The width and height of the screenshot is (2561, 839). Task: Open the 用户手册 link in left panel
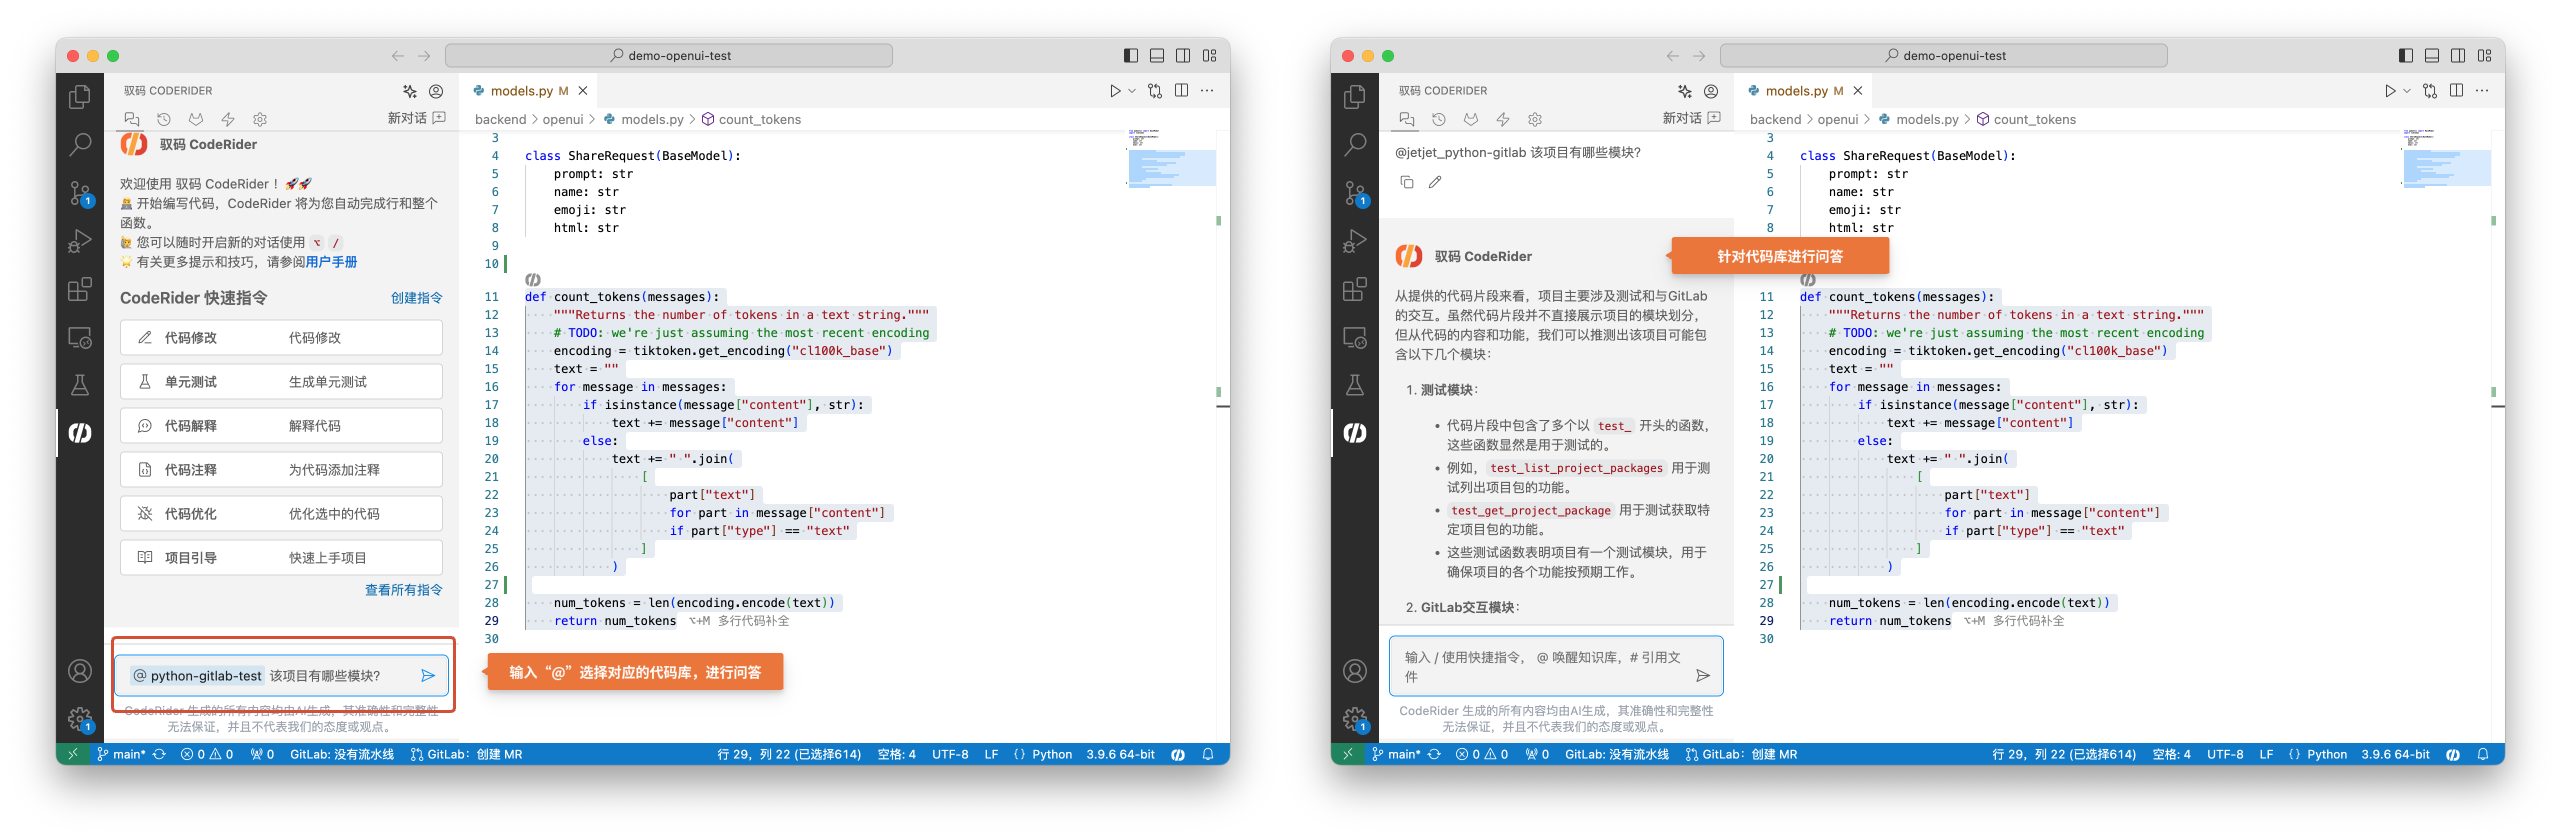pyautogui.click(x=331, y=262)
